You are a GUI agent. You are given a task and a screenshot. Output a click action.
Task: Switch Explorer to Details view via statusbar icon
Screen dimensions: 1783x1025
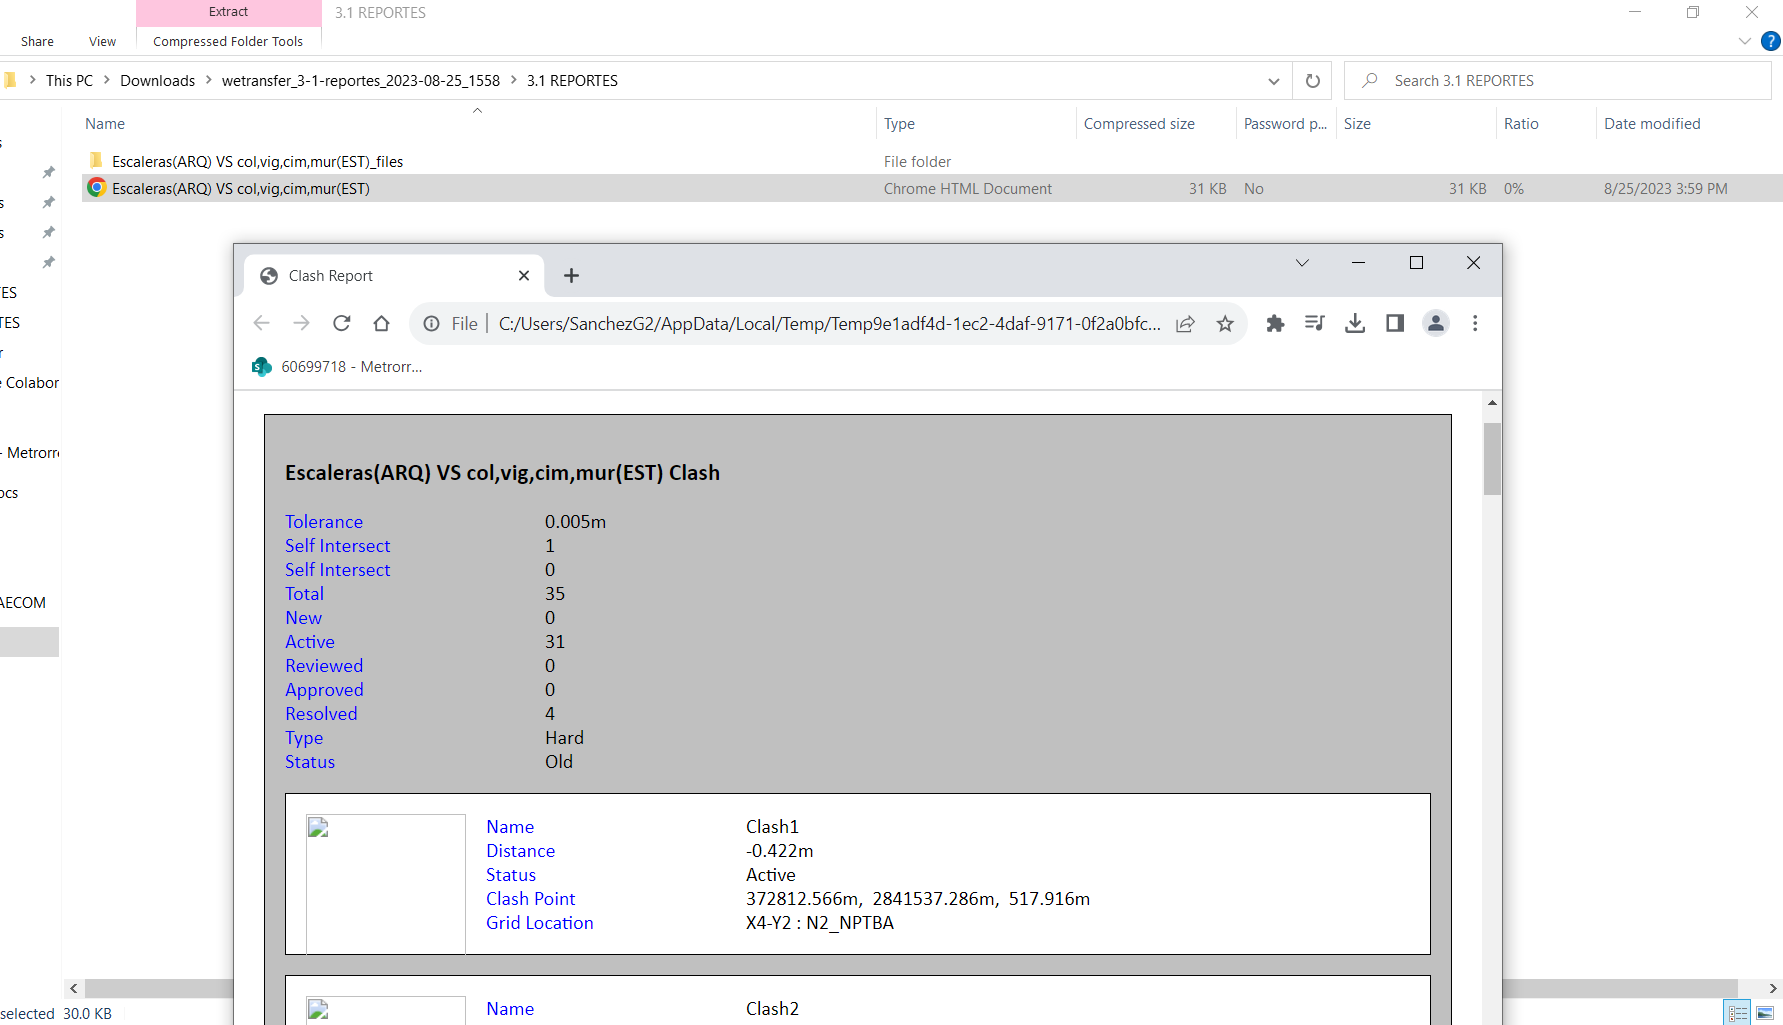(1737, 1013)
